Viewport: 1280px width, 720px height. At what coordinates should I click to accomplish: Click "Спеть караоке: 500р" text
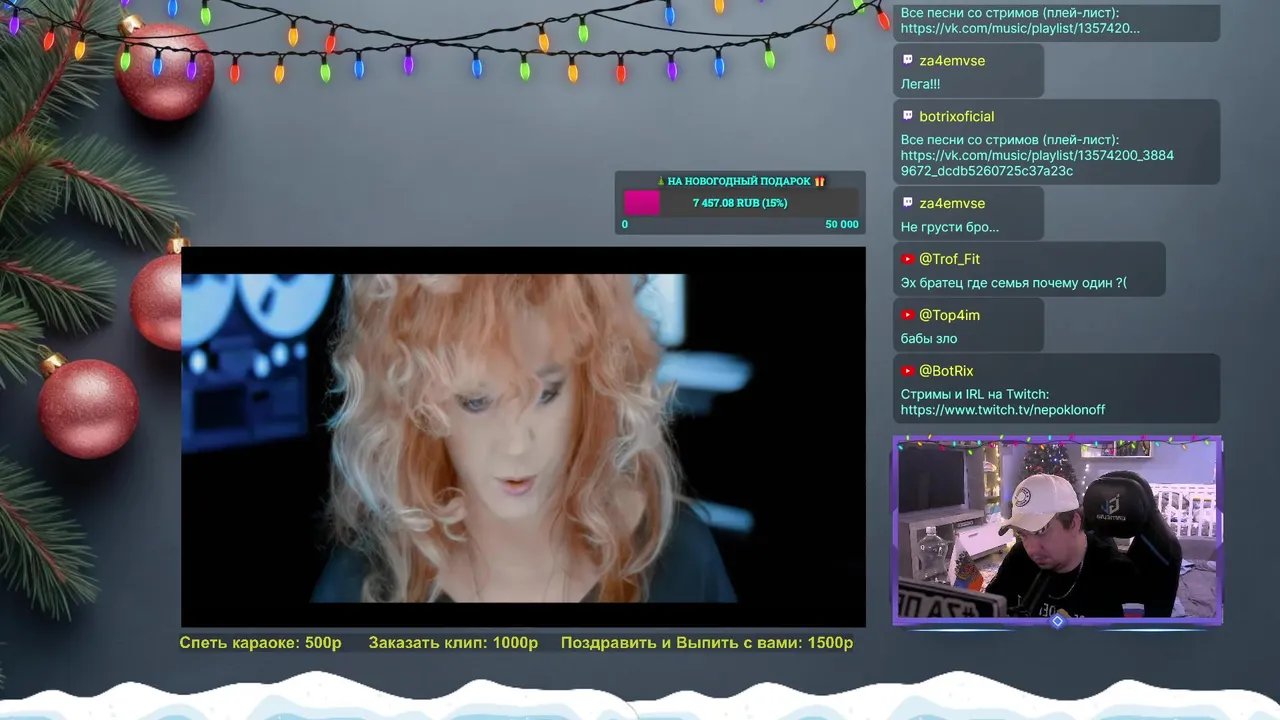tap(260, 643)
